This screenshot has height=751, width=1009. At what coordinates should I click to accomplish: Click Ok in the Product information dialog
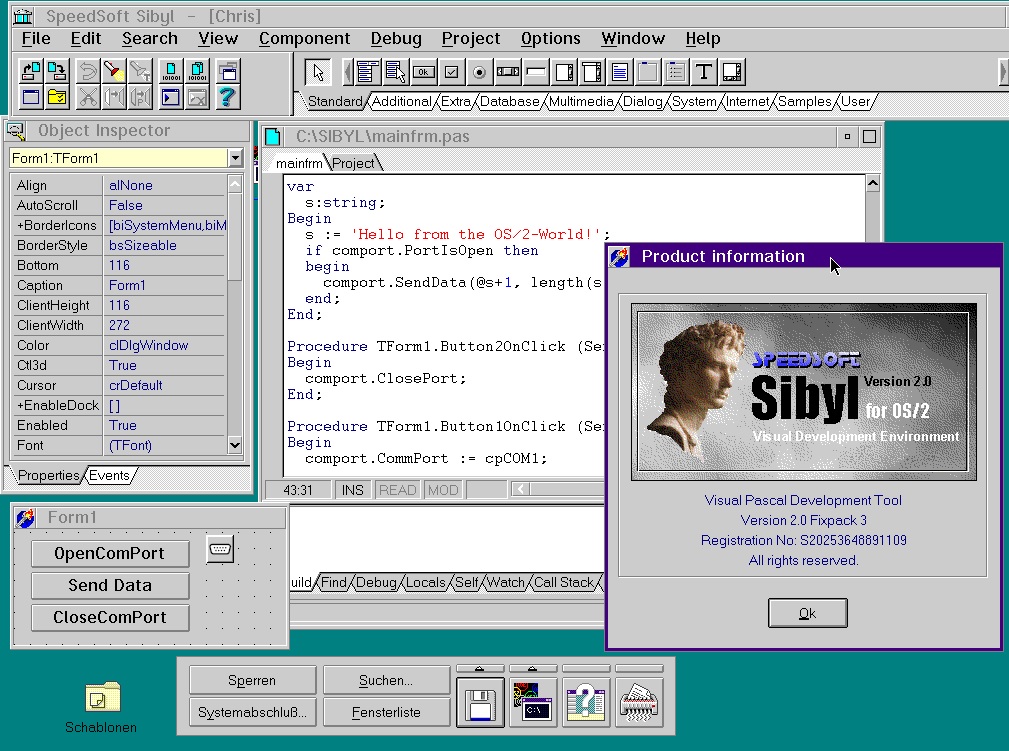click(808, 613)
